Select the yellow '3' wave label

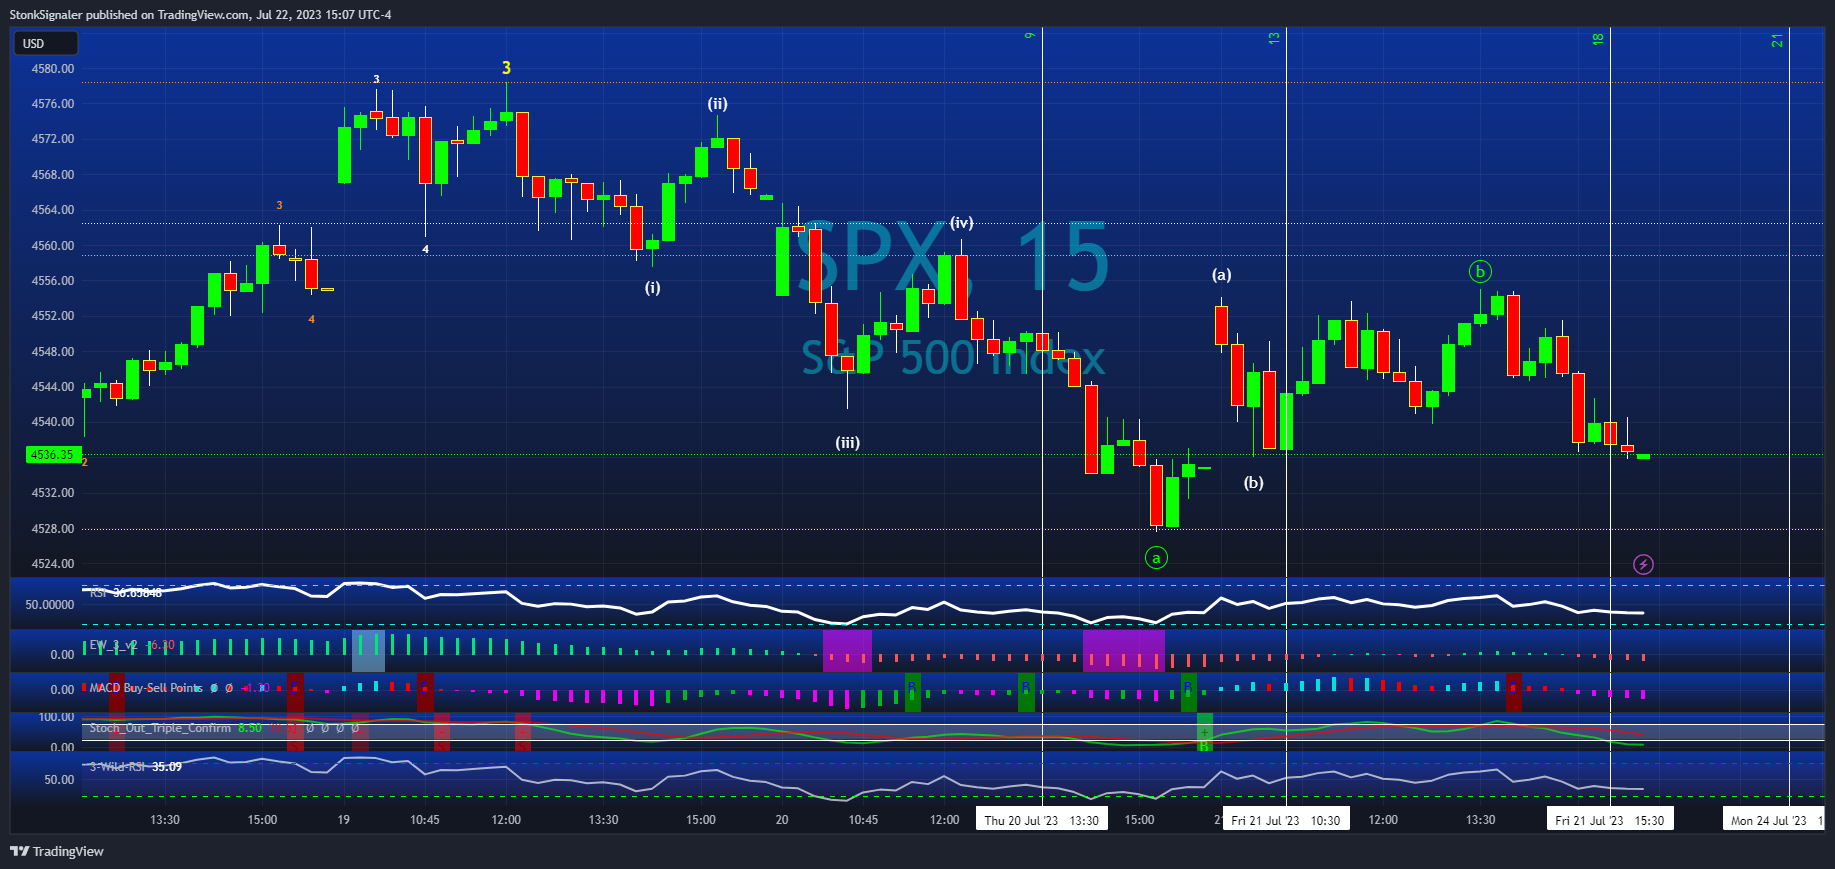pos(506,68)
